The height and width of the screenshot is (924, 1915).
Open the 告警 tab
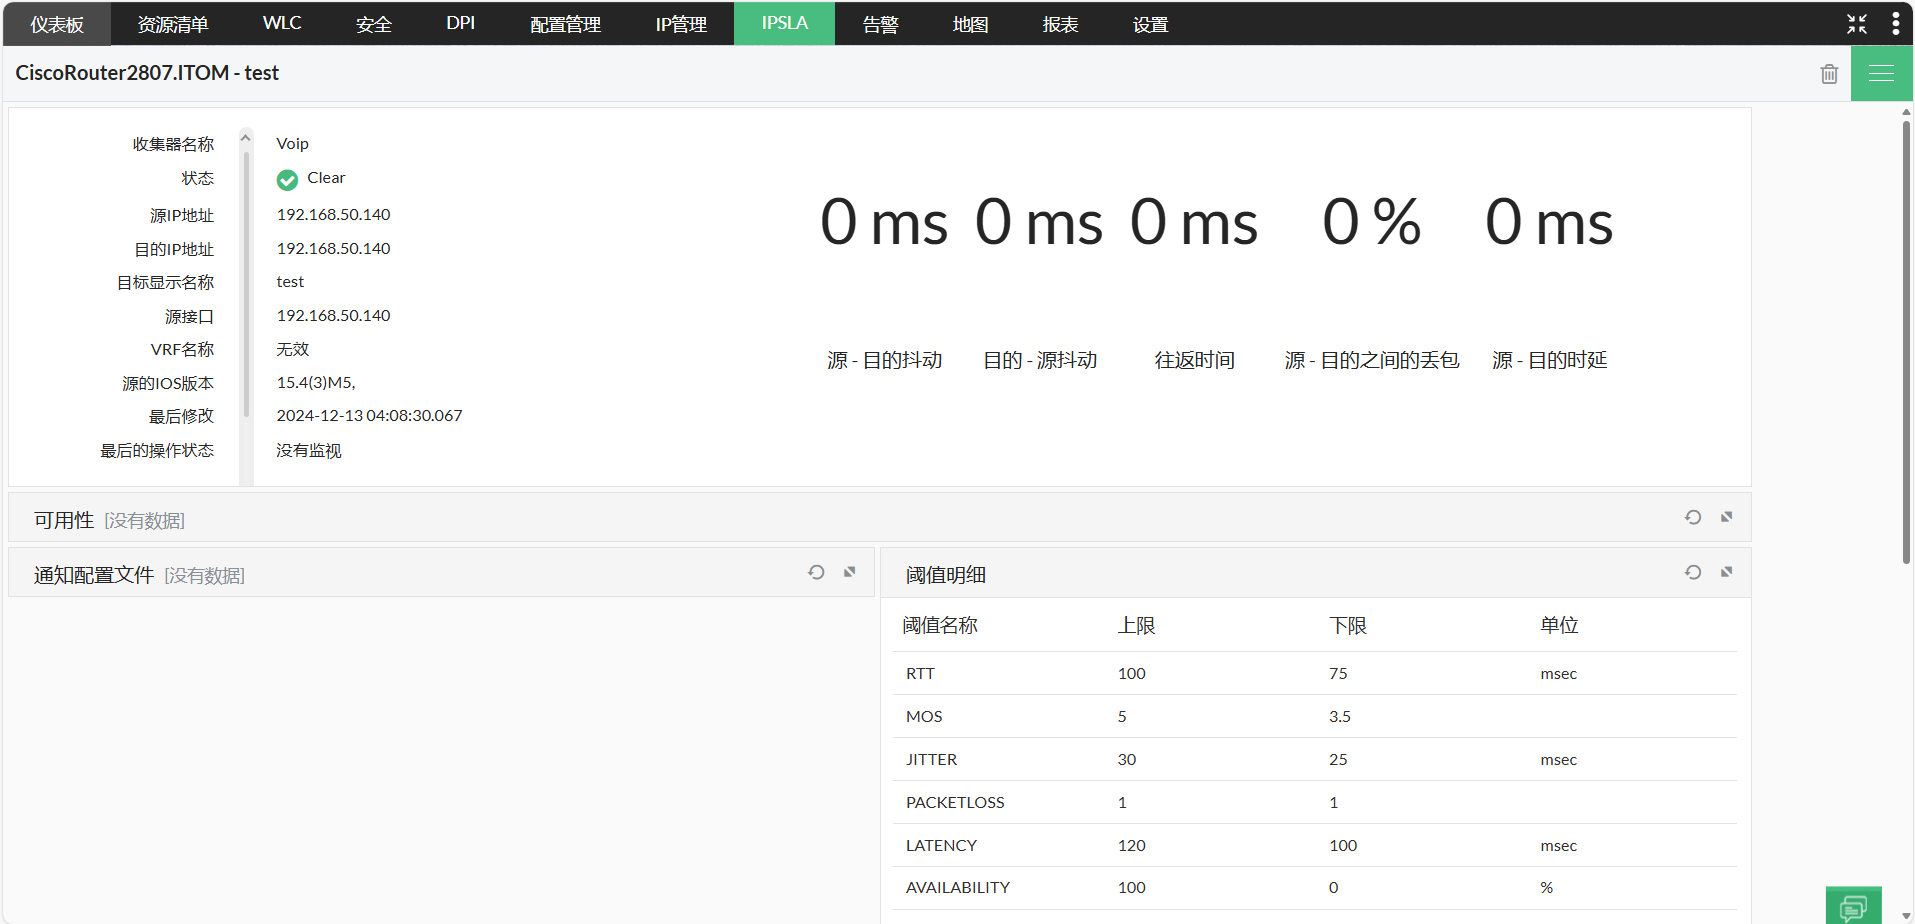(880, 24)
